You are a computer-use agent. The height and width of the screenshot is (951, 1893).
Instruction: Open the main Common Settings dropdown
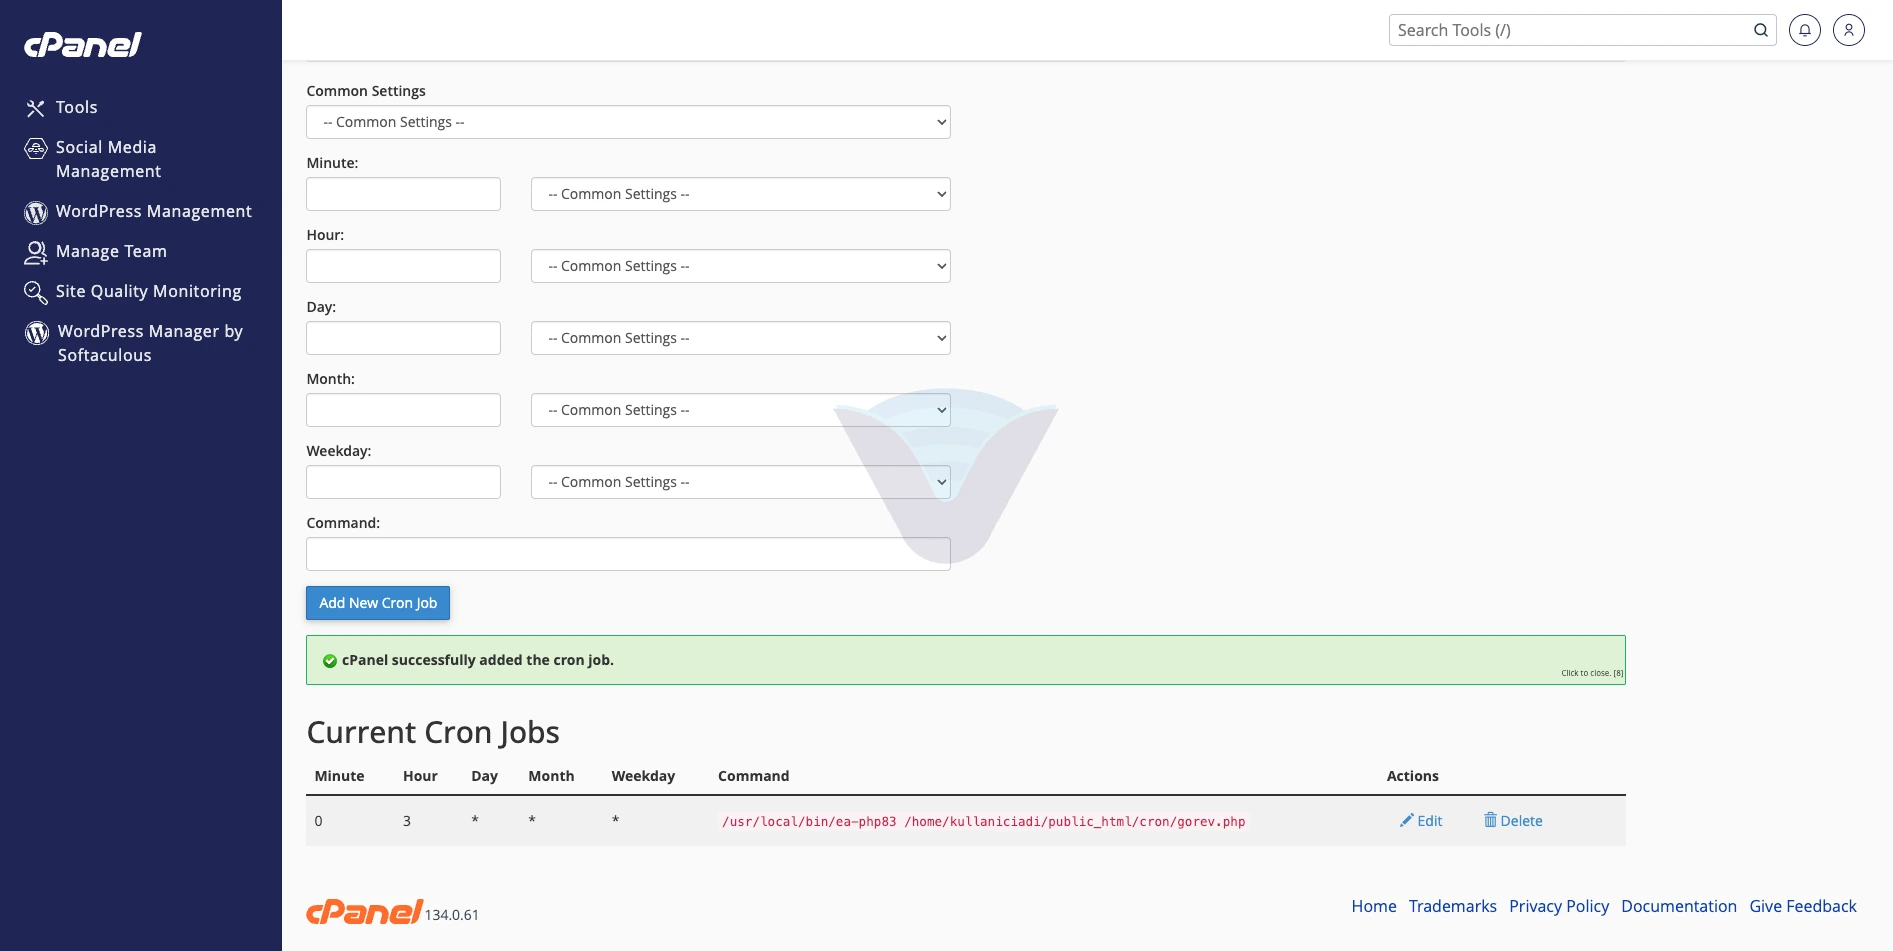(x=628, y=122)
